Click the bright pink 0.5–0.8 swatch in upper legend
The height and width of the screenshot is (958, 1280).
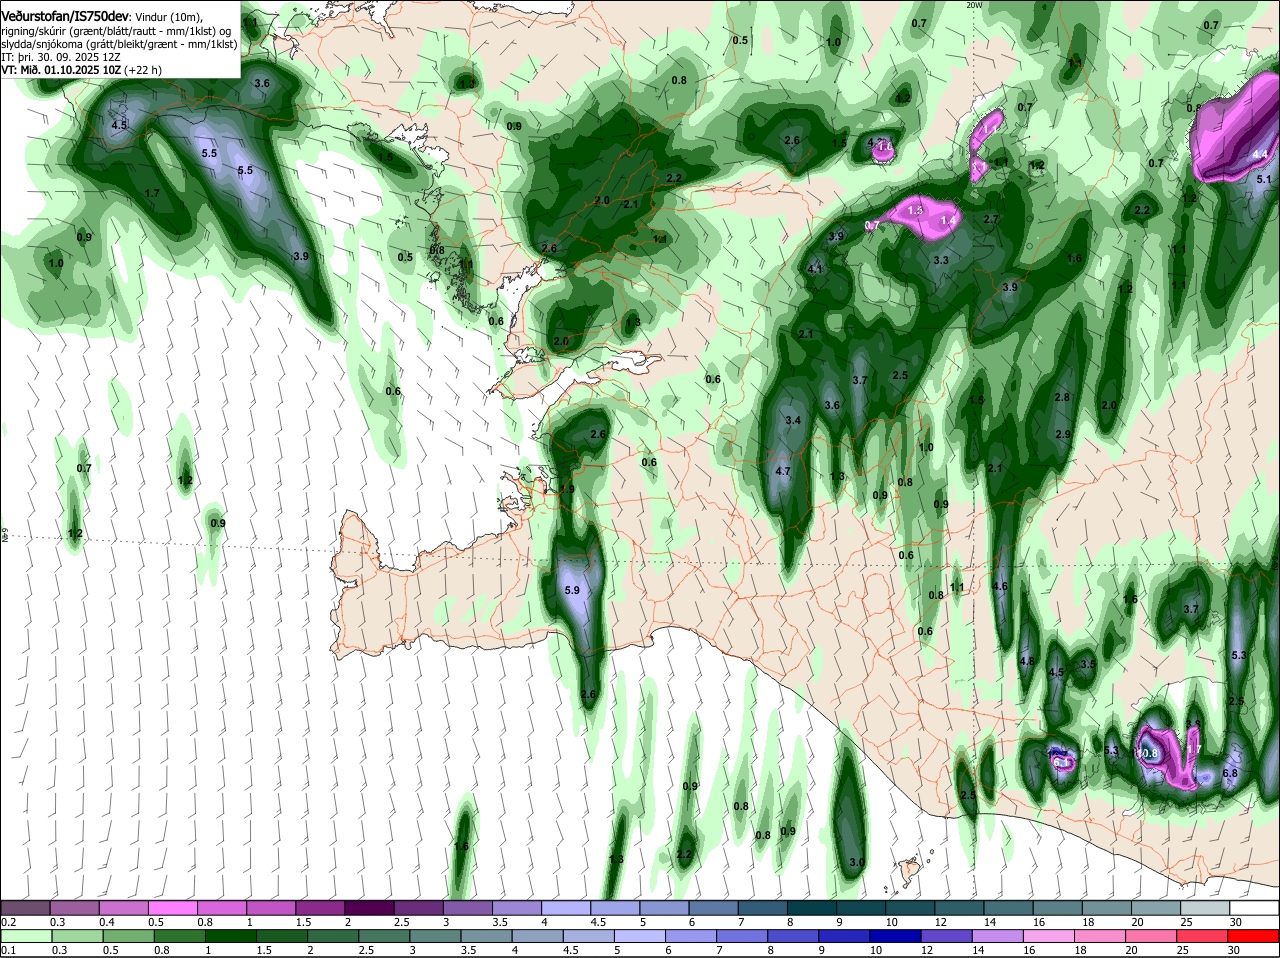coord(174,907)
